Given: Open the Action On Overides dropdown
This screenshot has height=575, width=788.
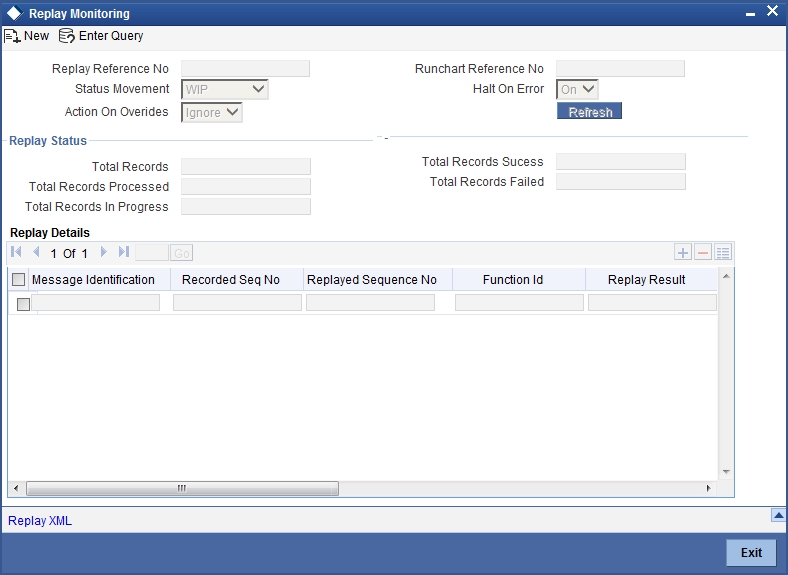Looking at the screenshot, I should point(212,113).
